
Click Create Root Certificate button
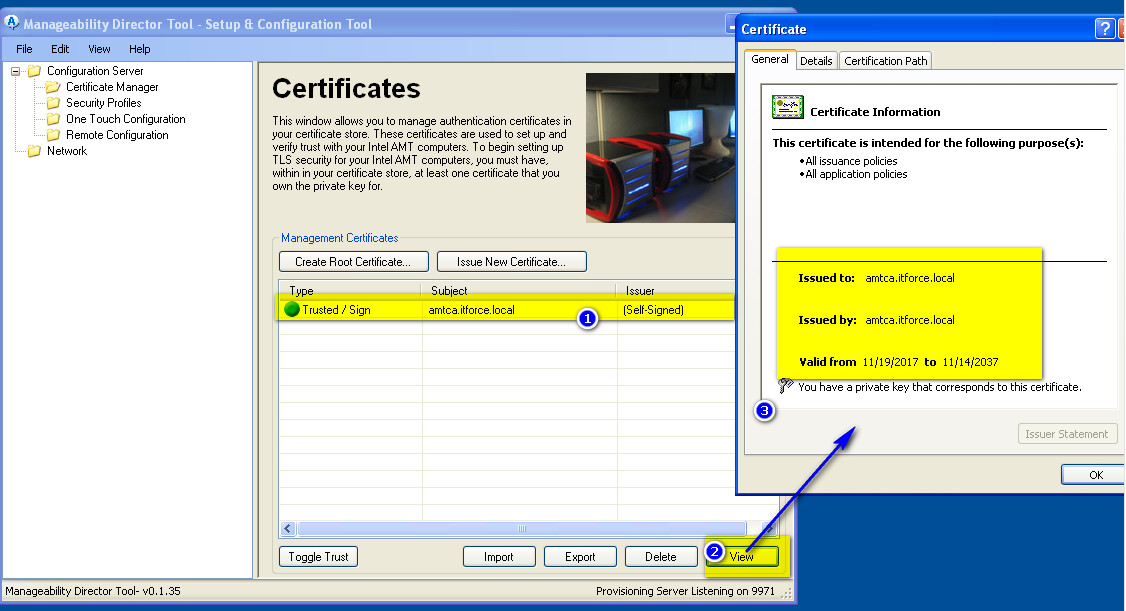tap(353, 261)
